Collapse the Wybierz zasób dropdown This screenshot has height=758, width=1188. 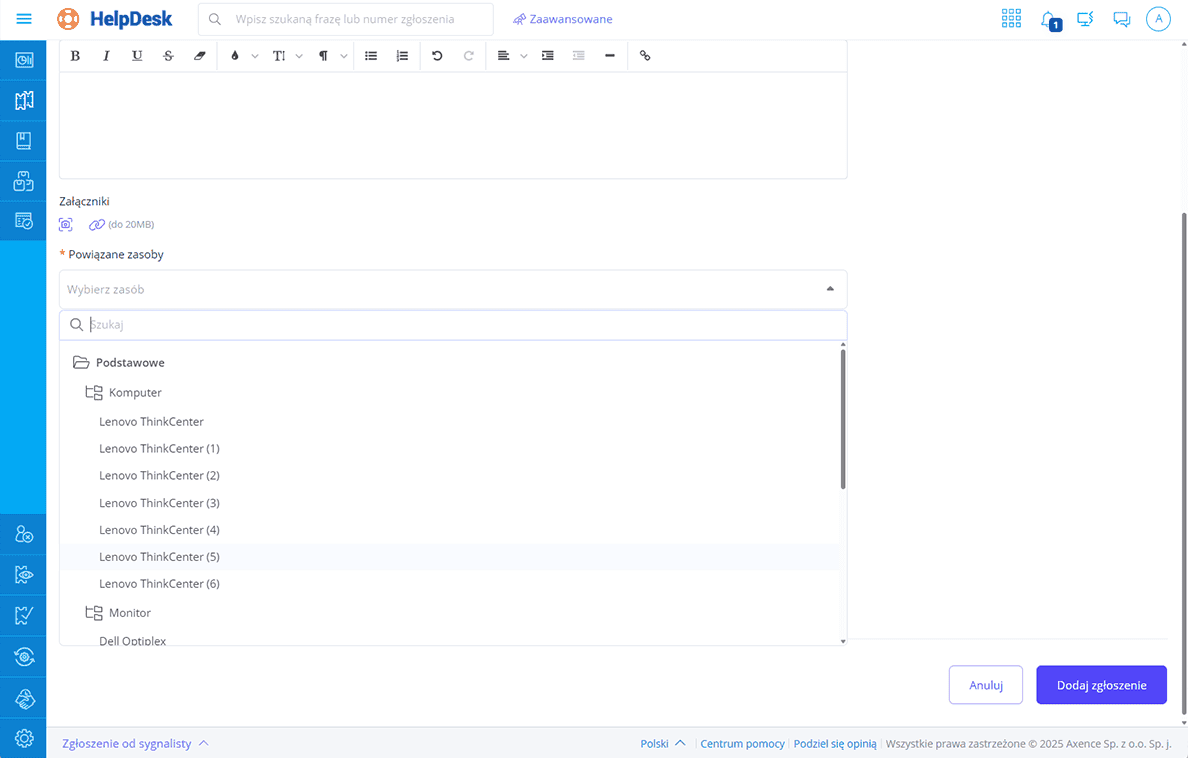point(829,289)
